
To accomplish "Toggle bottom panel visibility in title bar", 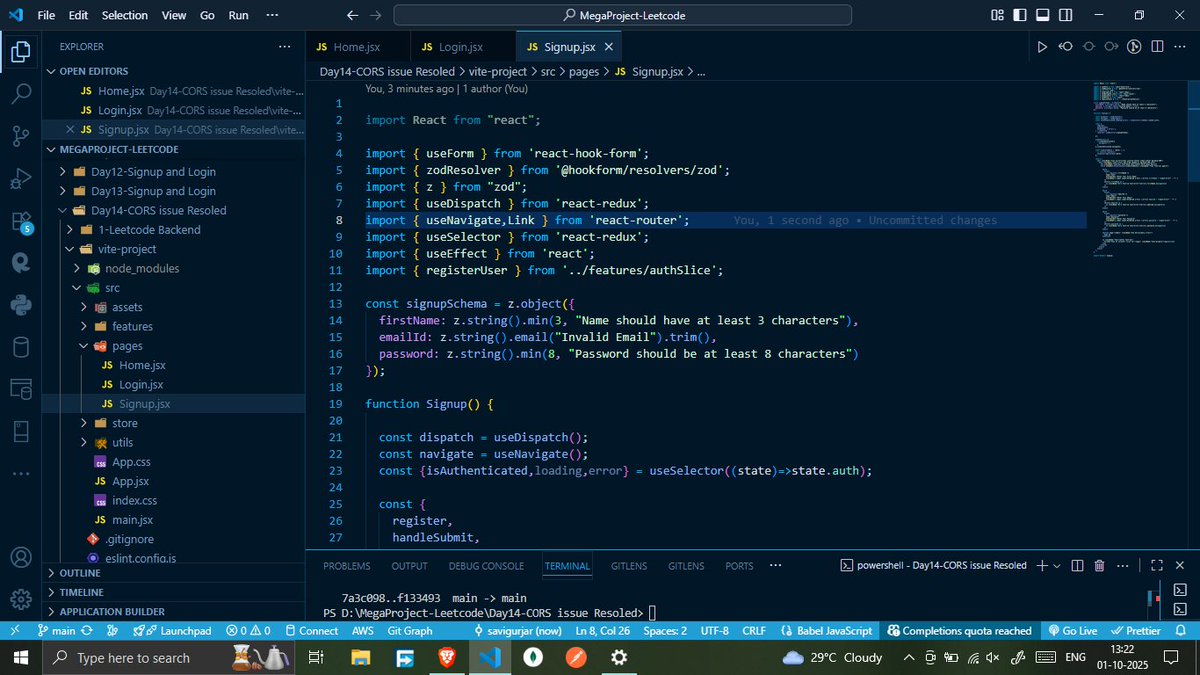I will [1042, 15].
